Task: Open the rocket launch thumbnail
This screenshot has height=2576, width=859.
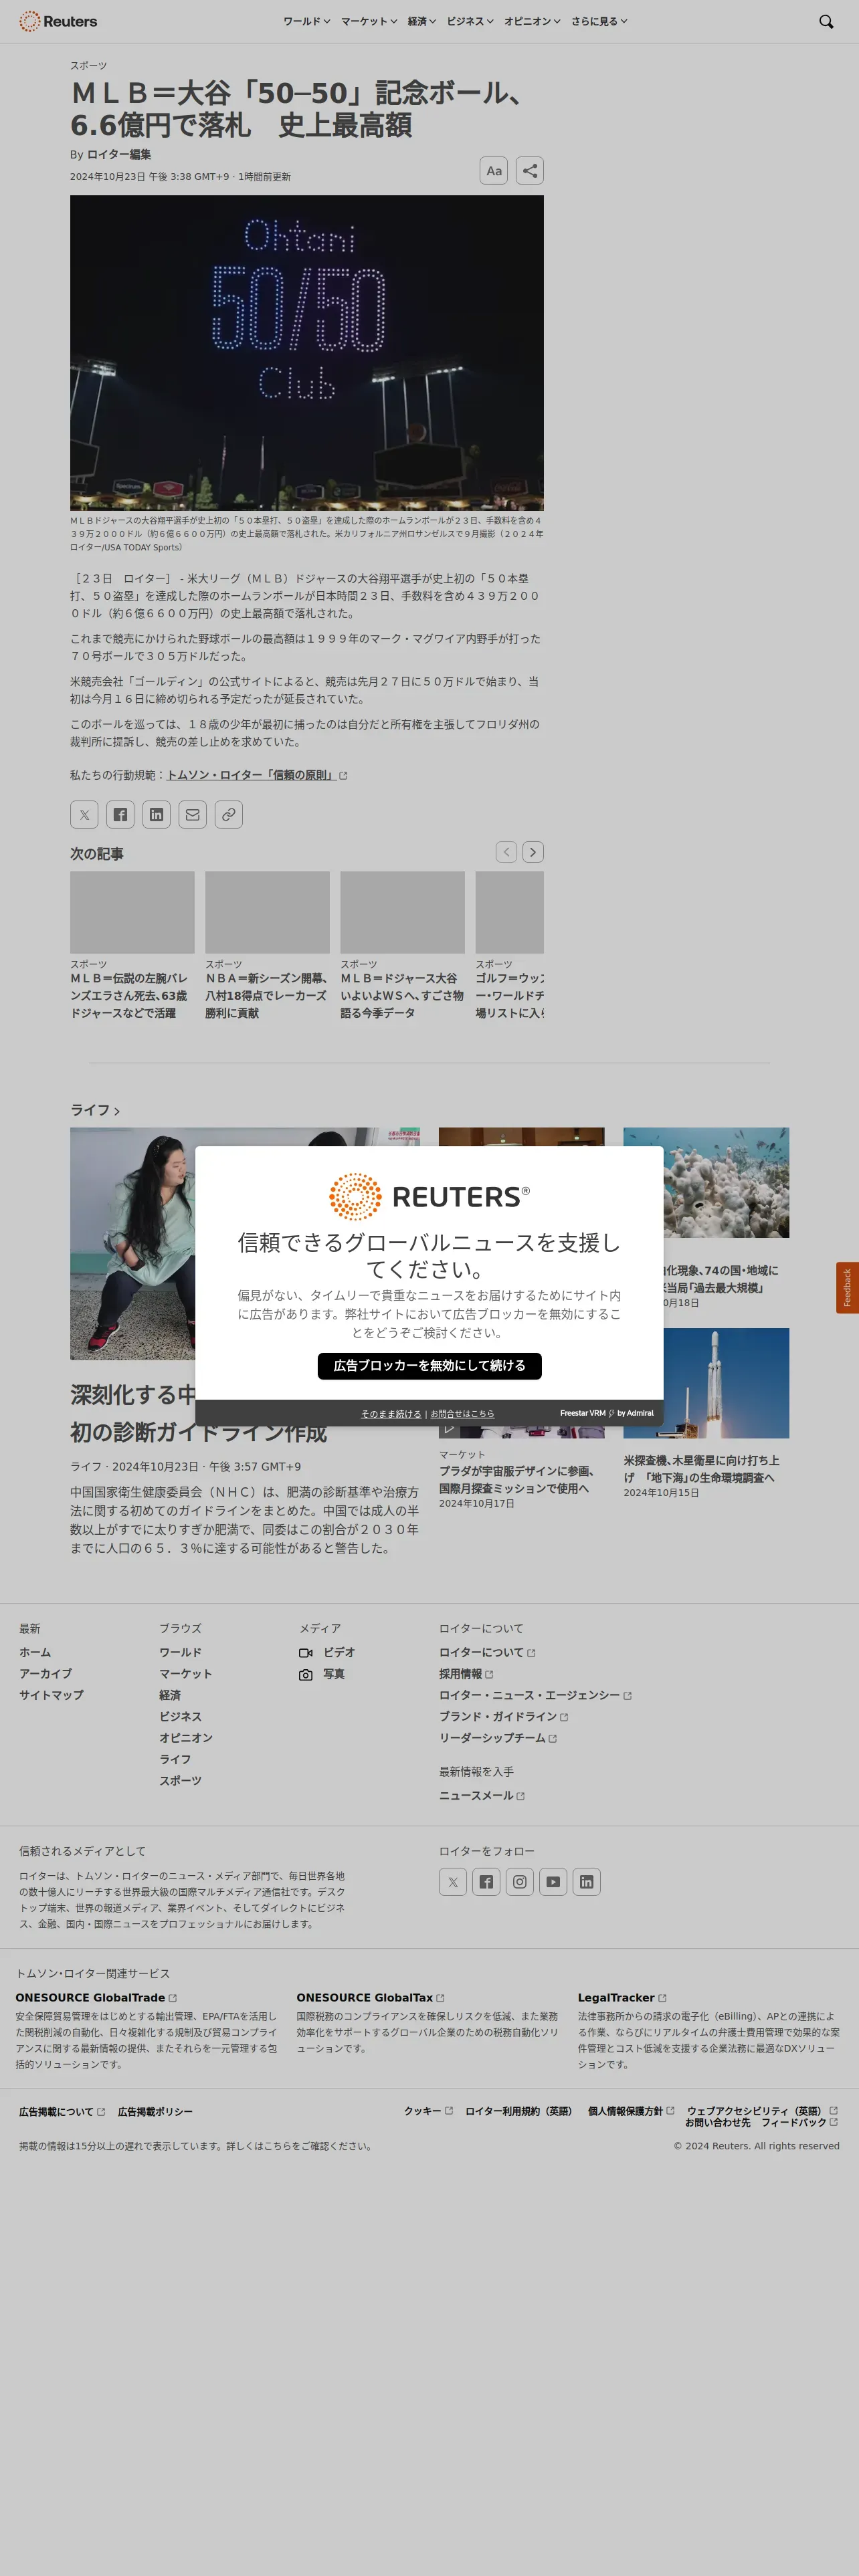Action: pyautogui.click(x=706, y=1383)
